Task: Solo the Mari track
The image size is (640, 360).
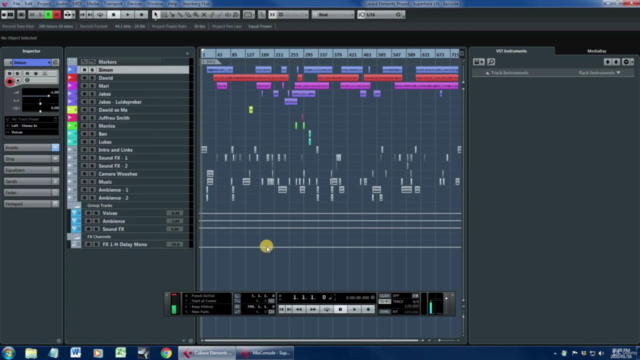Action: (92, 86)
